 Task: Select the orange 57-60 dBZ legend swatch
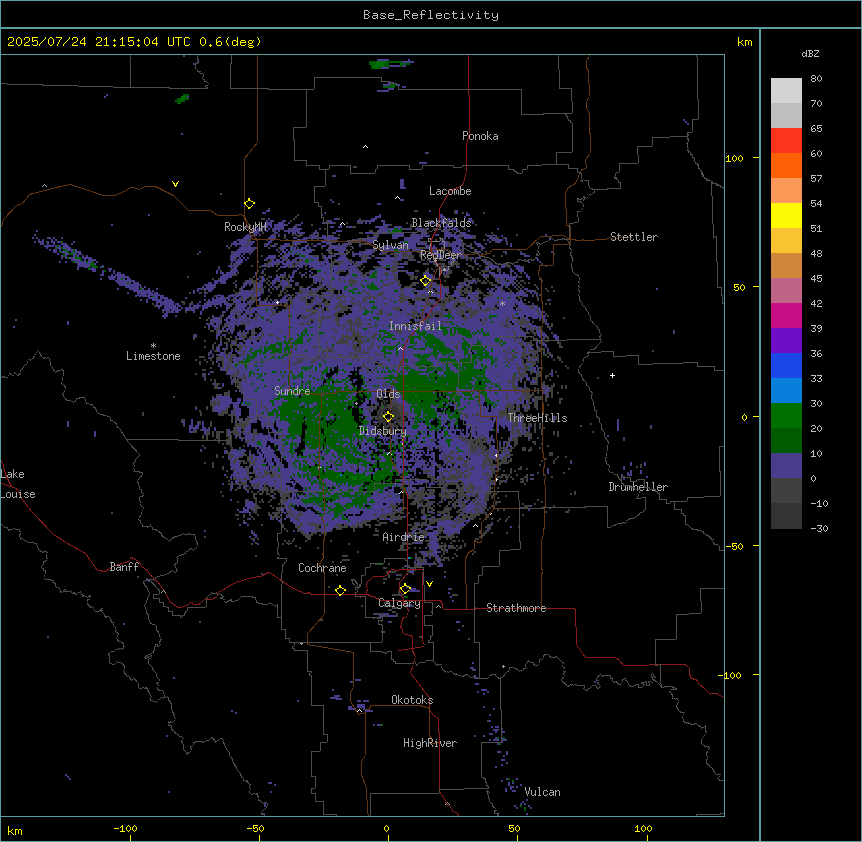click(786, 165)
